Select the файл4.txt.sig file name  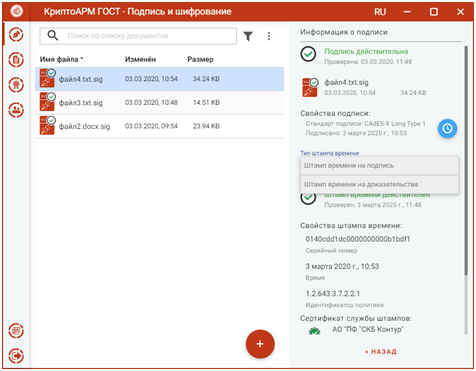click(81, 79)
